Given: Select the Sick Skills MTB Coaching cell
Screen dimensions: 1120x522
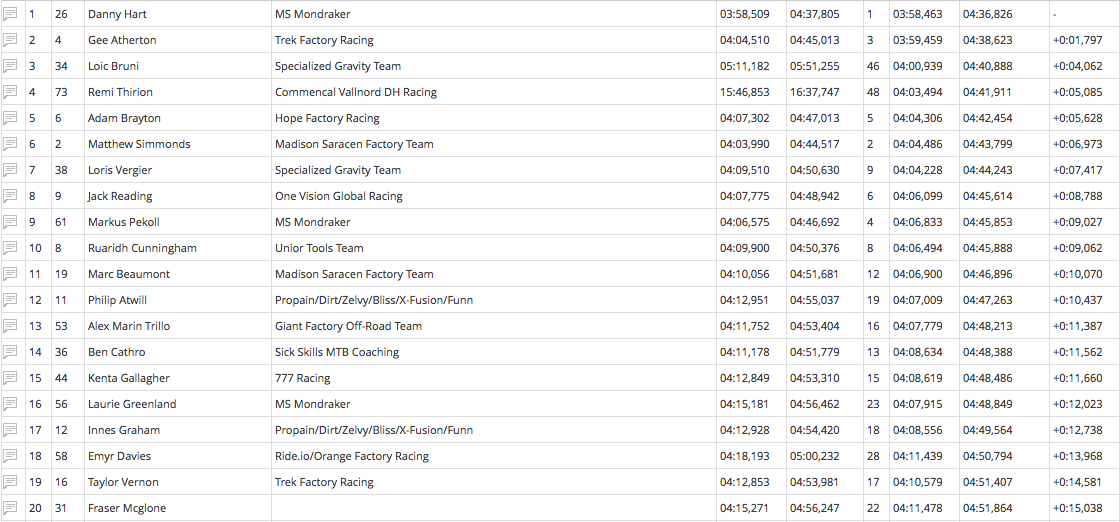Looking at the screenshot, I should click(337, 352).
